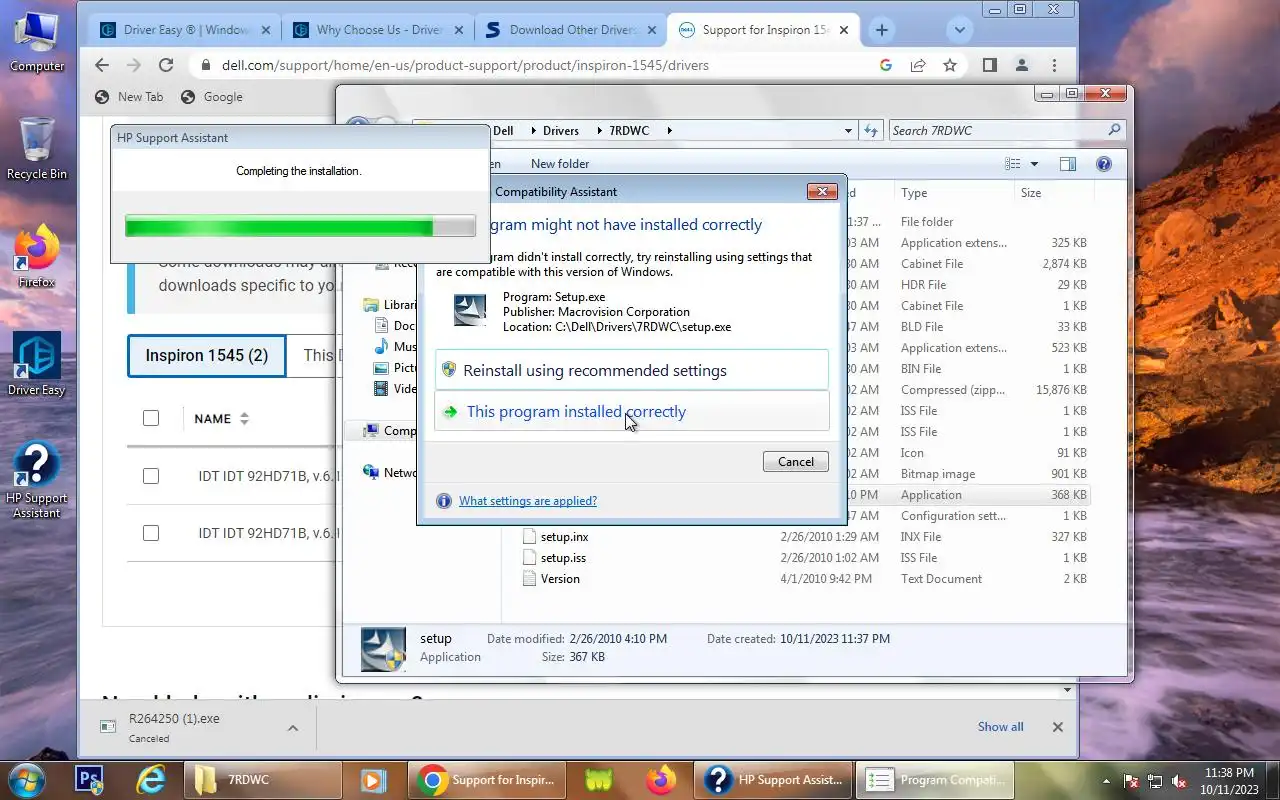Open Explorer view options dropdown arrow

1034,164
